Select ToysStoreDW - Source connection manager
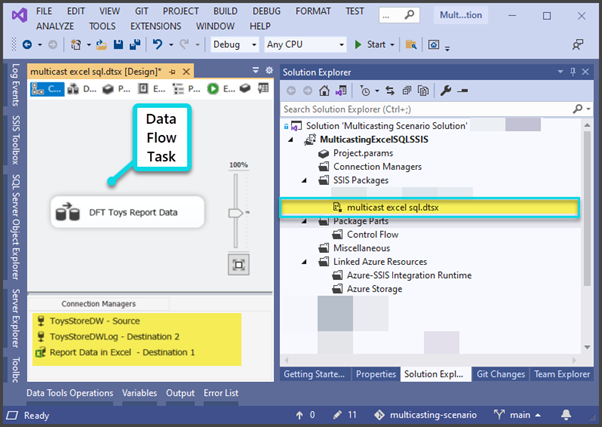602x427 pixels. [94, 321]
